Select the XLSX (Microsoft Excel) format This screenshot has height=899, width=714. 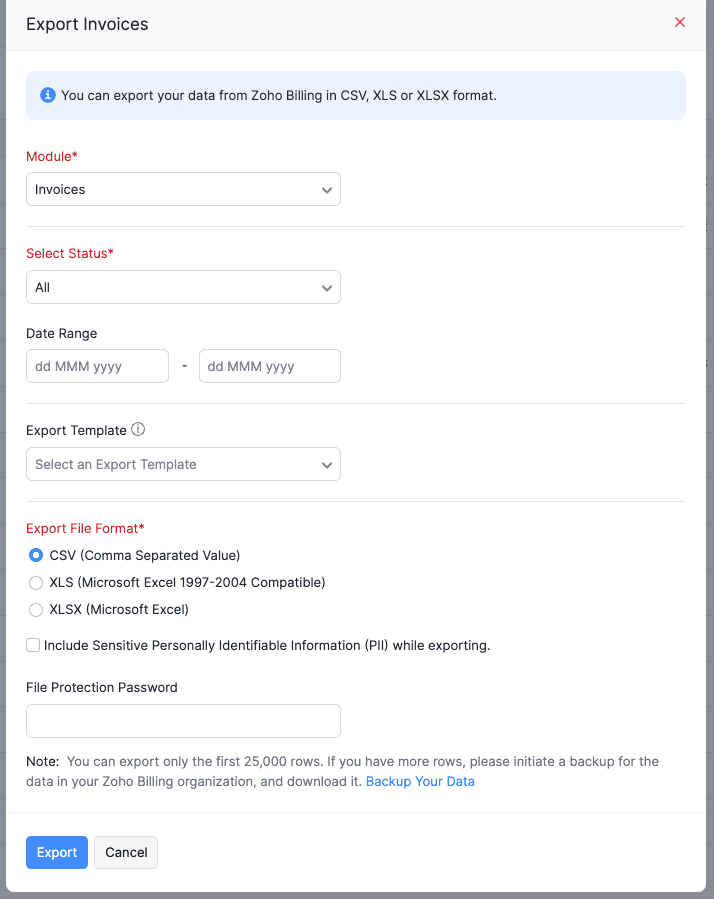pyautogui.click(x=36, y=609)
